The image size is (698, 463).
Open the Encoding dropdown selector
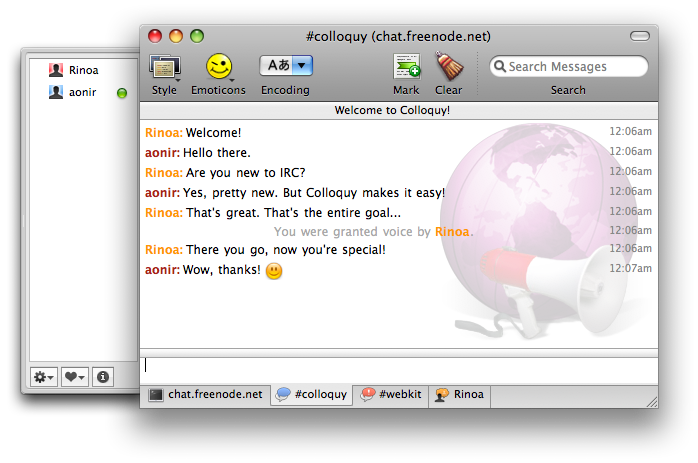[x=286, y=65]
